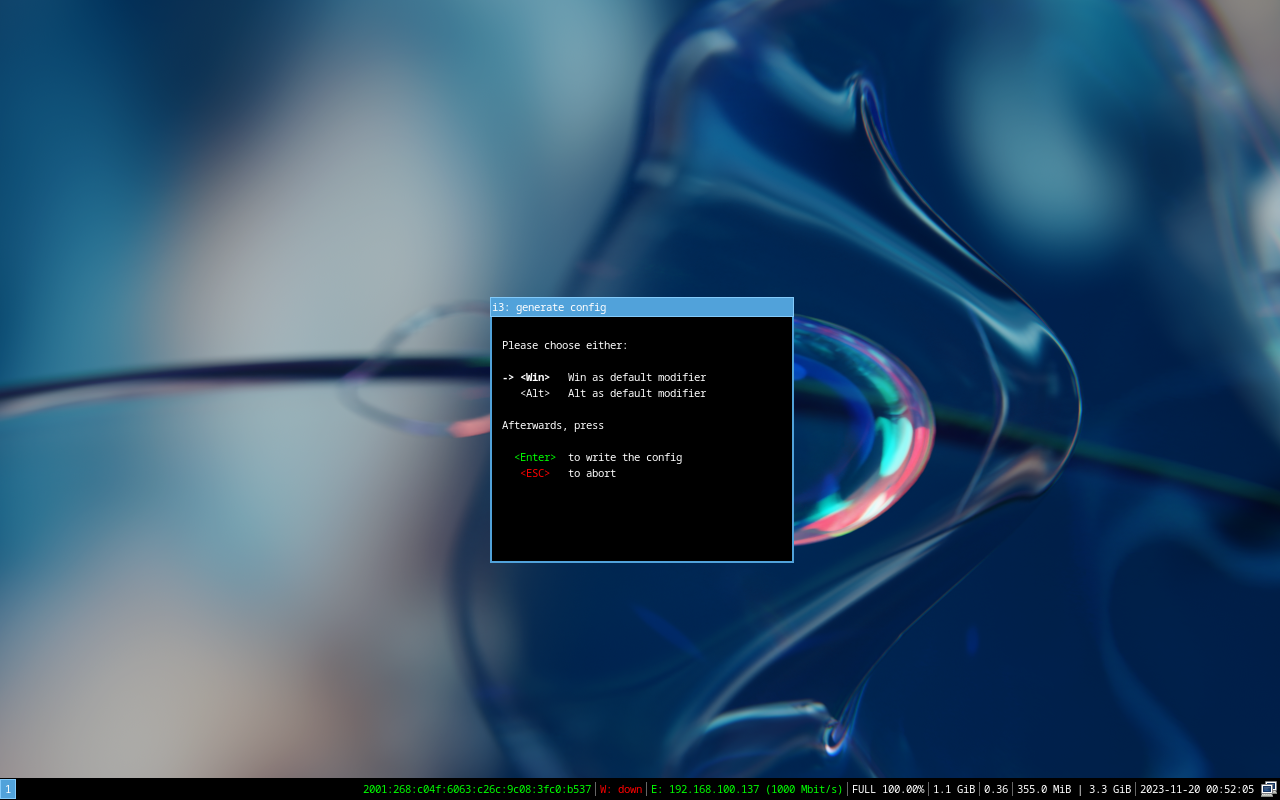The height and width of the screenshot is (800, 1280).
Task: Click 'to abort' text
Action: pos(592,474)
